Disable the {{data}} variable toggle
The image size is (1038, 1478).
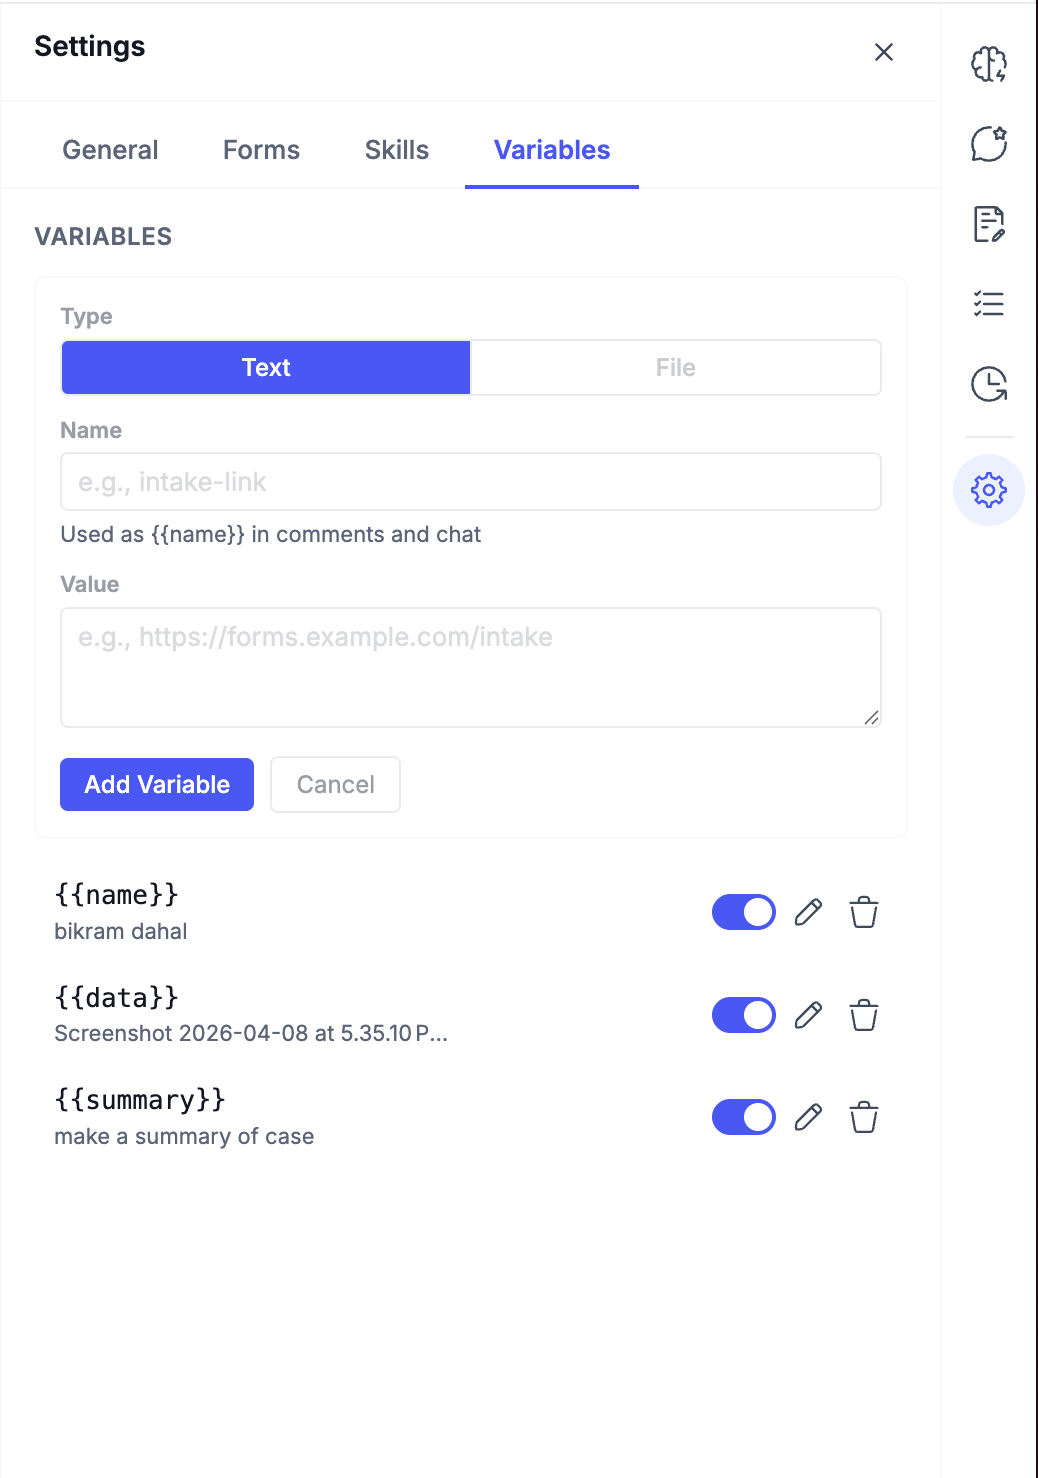pyautogui.click(x=743, y=1015)
